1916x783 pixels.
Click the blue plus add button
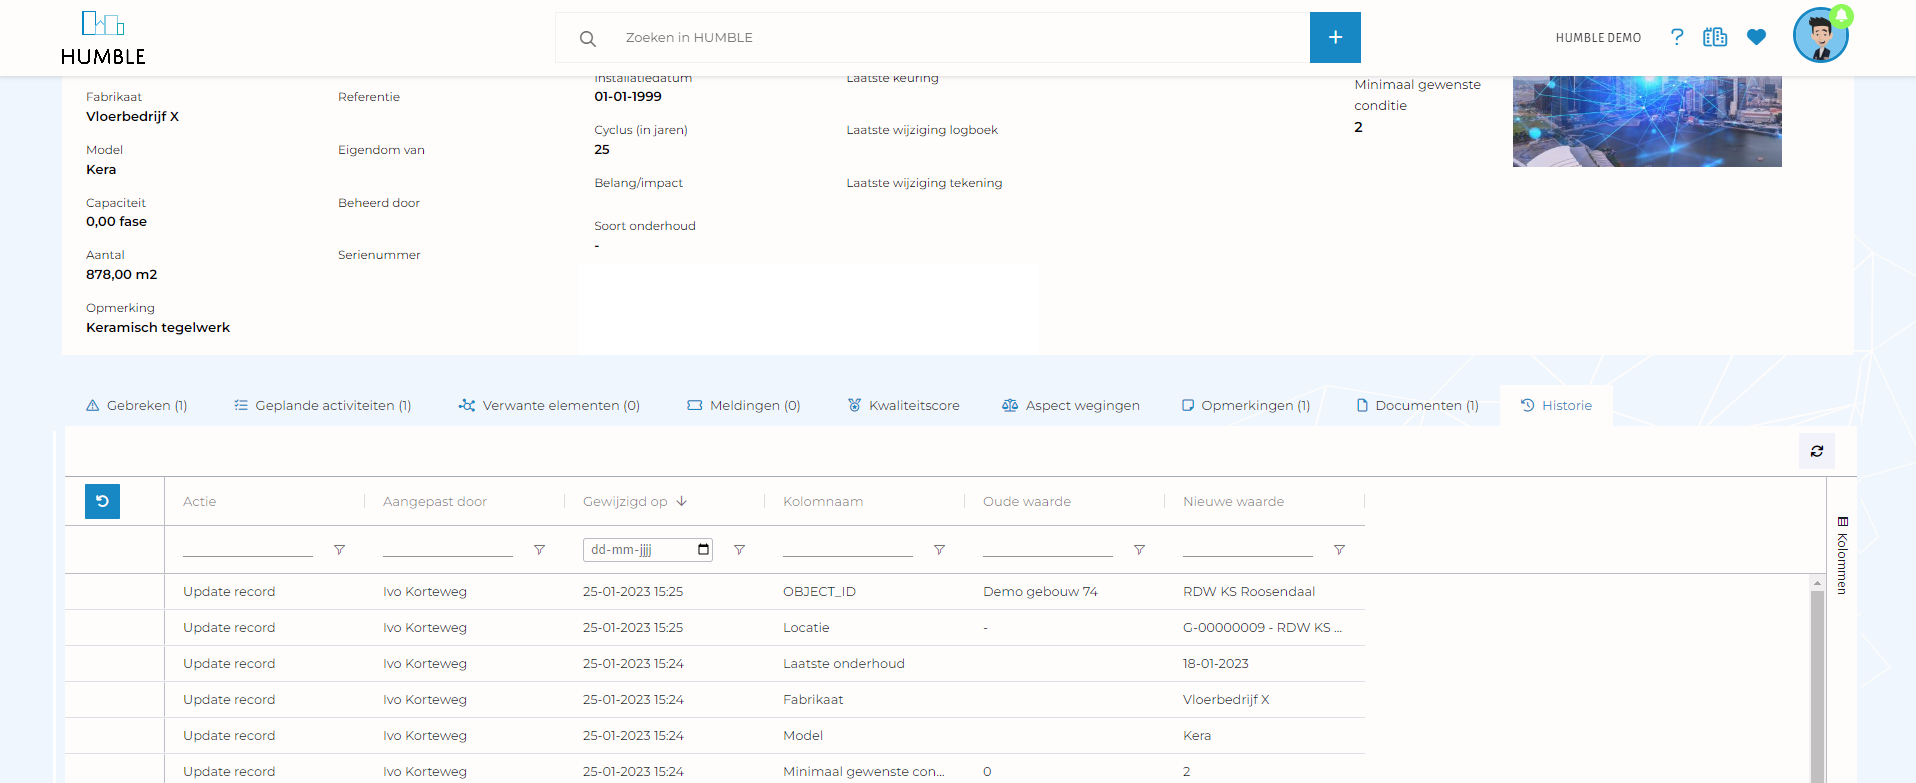[x=1335, y=38]
